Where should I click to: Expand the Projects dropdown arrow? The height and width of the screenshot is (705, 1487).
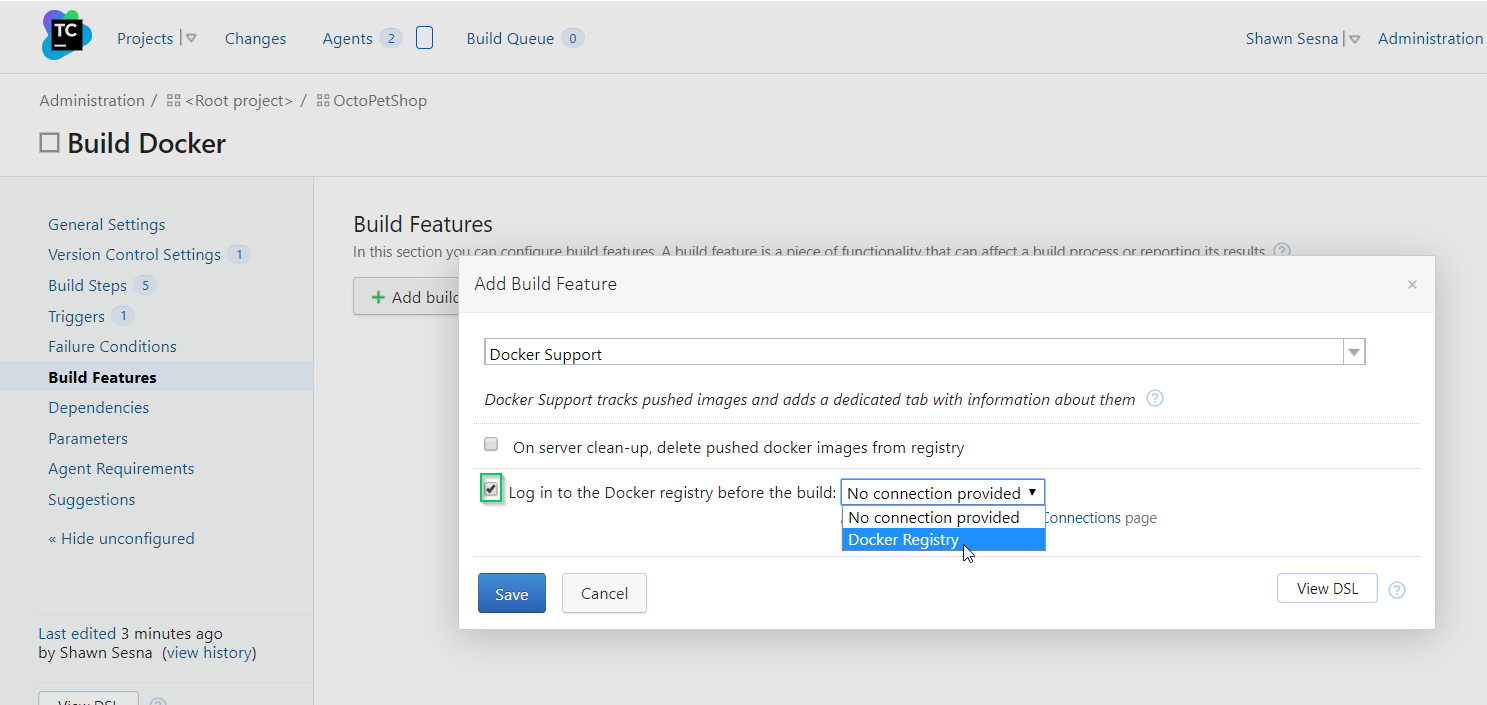(x=191, y=39)
